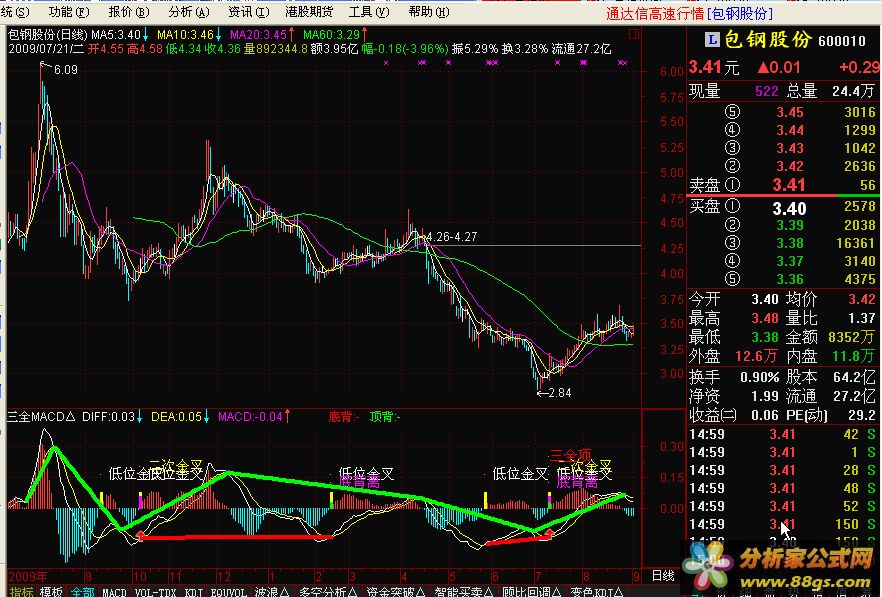Viewport: 882px width, 597px height.
Task: Click the blue L icon beside 包钢股份
Action: click(712, 39)
